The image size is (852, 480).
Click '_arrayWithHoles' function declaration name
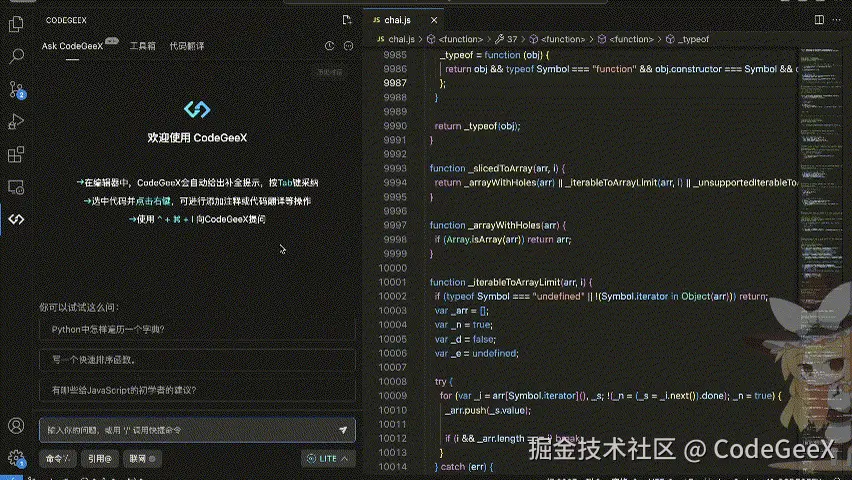tap(504, 225)
